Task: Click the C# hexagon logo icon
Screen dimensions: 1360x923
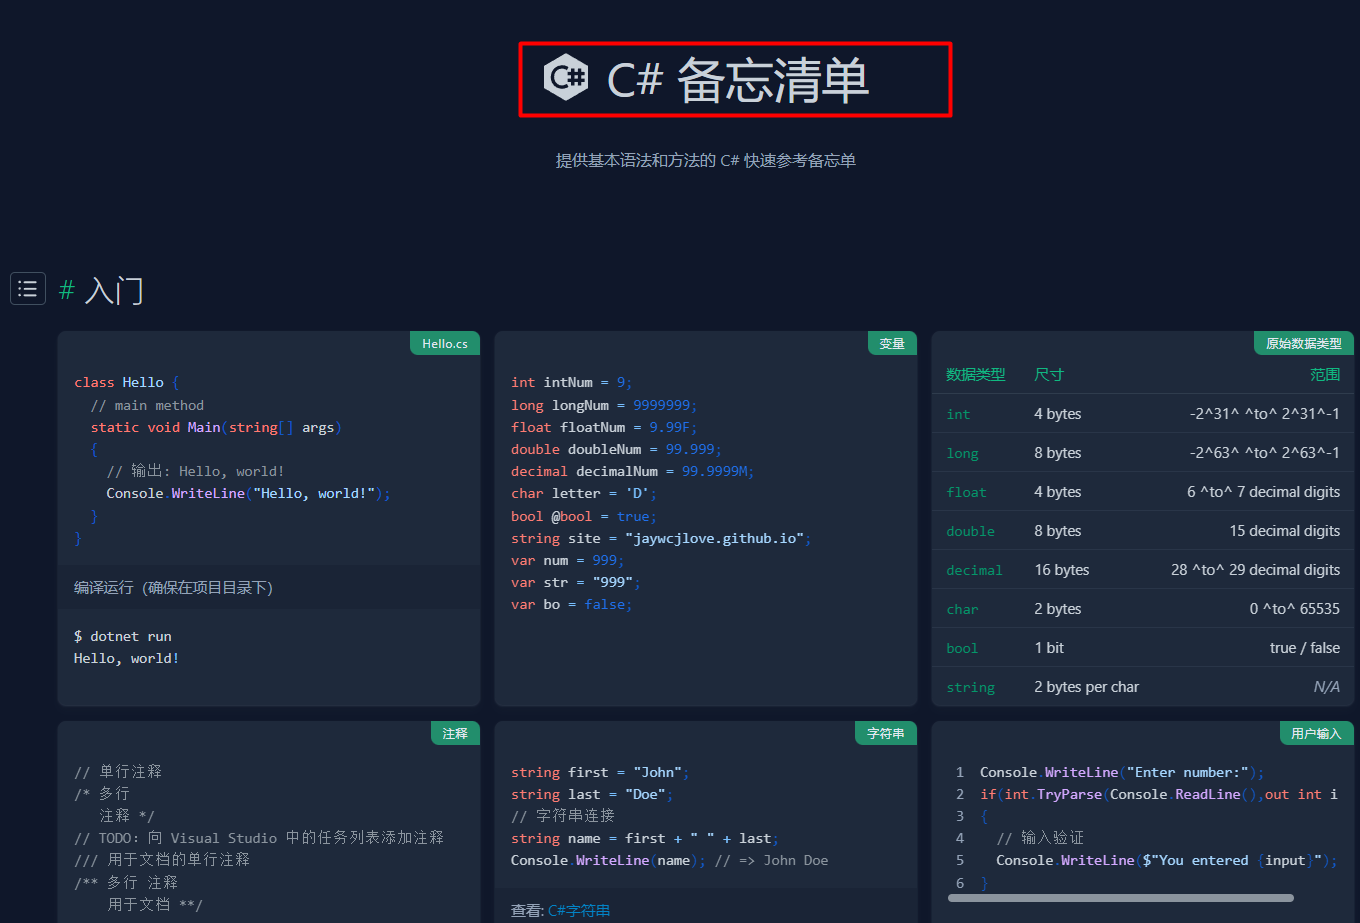Action: (566, 78)
